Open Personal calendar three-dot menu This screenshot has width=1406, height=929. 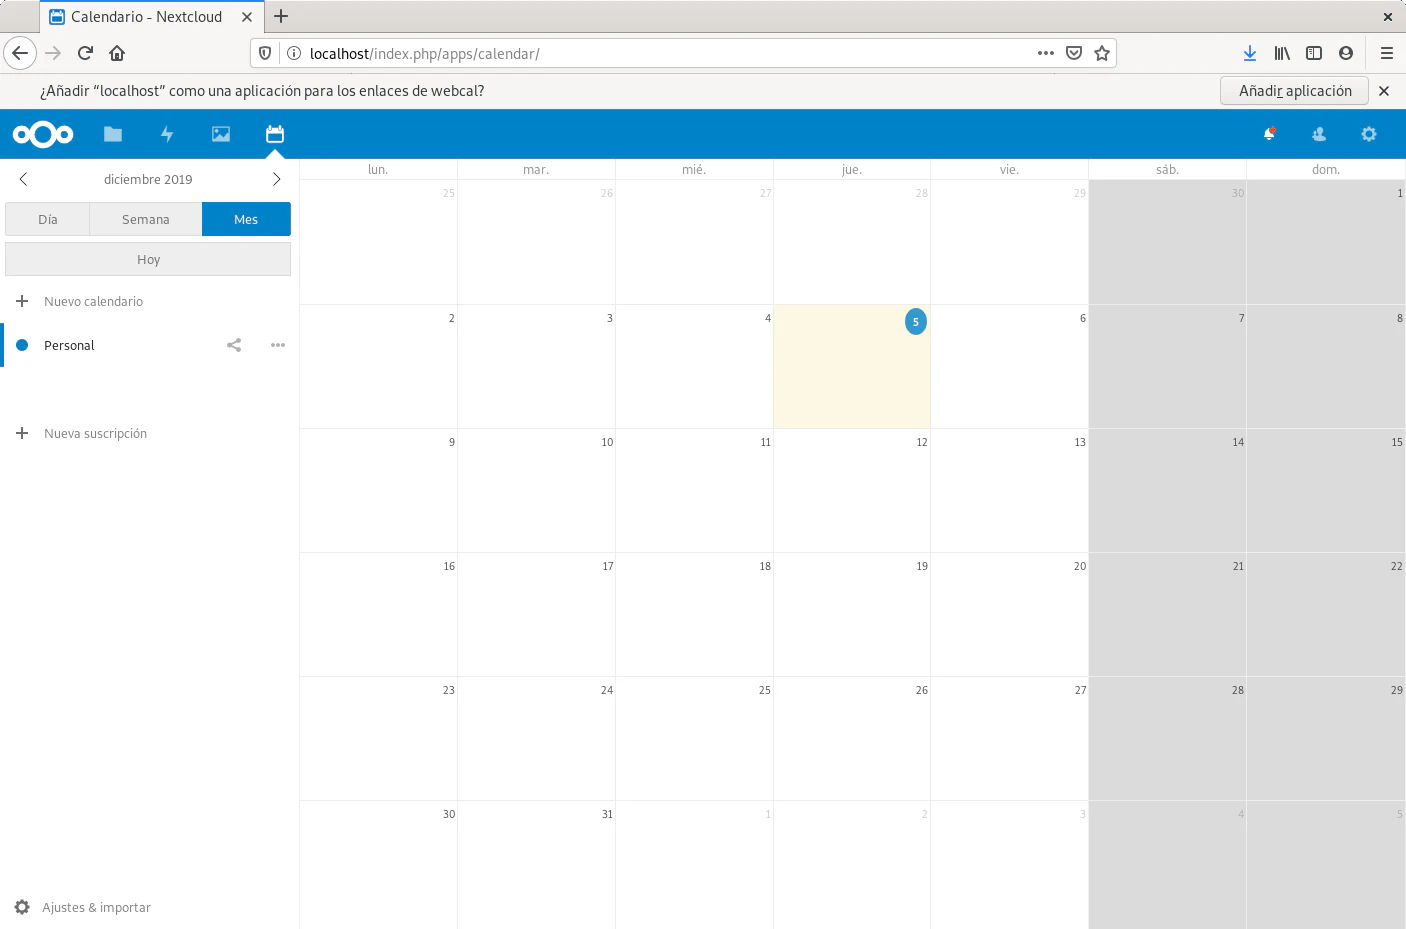[278, 345]
